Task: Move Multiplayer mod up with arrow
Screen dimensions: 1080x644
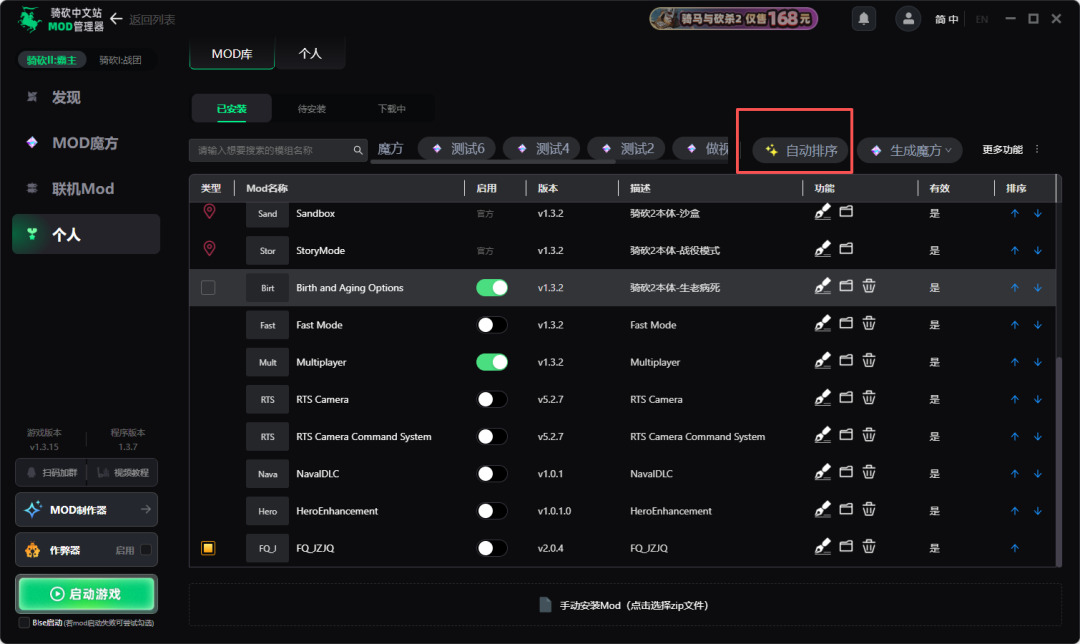Action: click(x=1015, y=362)
